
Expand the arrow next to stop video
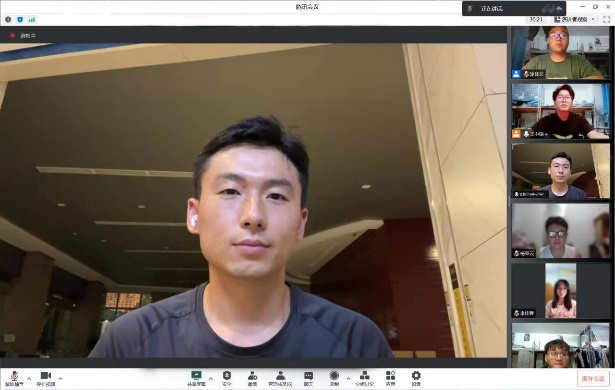coord(60,379)
